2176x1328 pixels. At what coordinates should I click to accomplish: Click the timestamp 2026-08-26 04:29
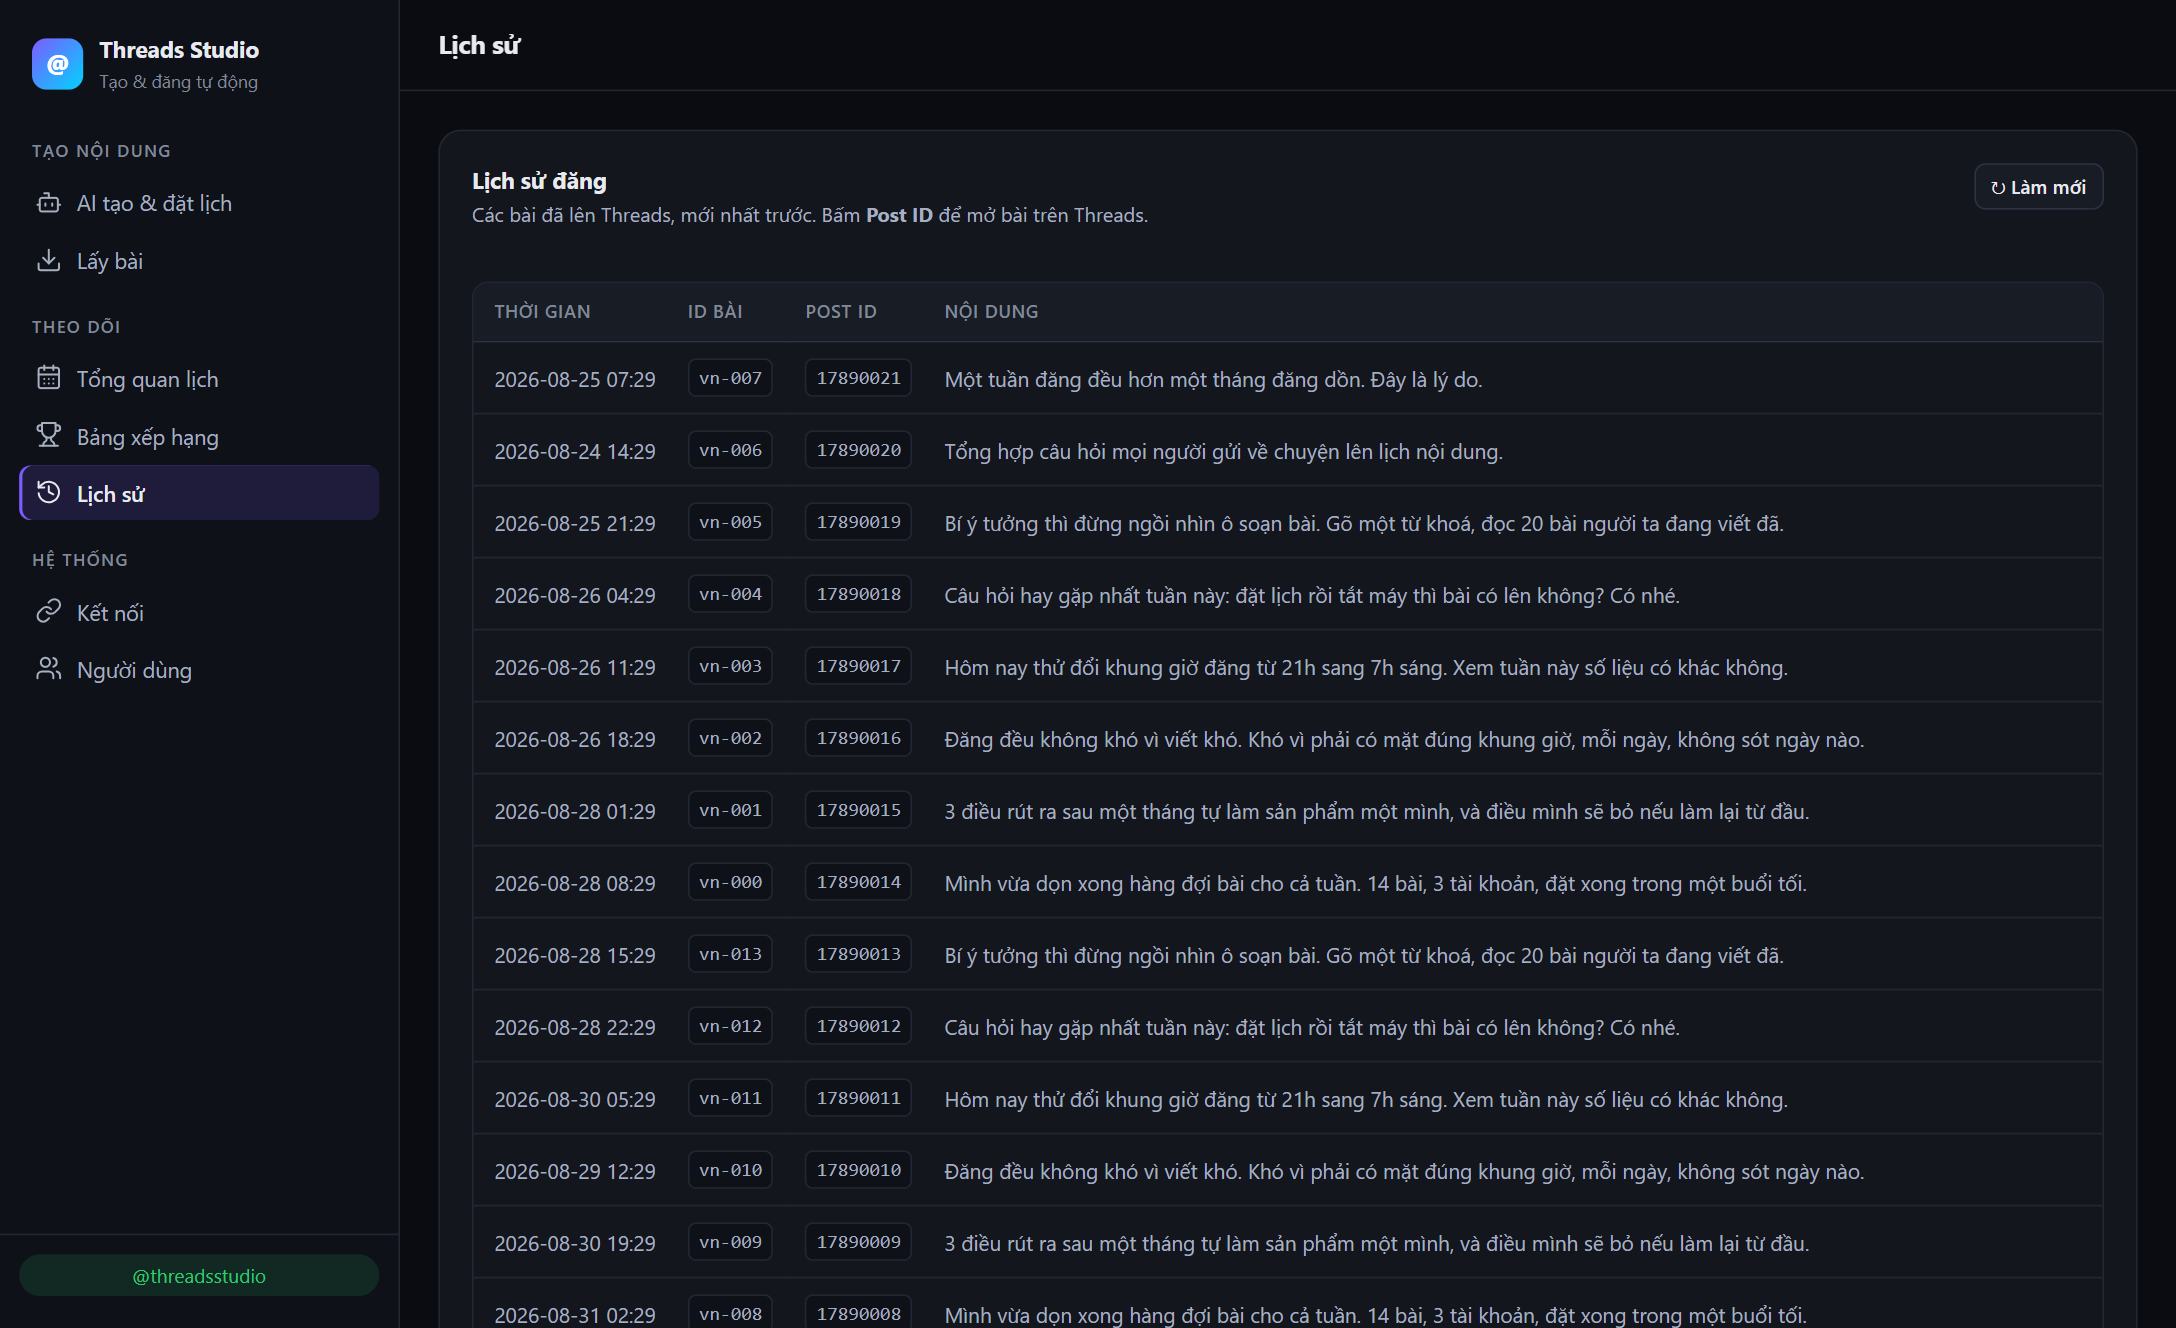tap(575, 595)
